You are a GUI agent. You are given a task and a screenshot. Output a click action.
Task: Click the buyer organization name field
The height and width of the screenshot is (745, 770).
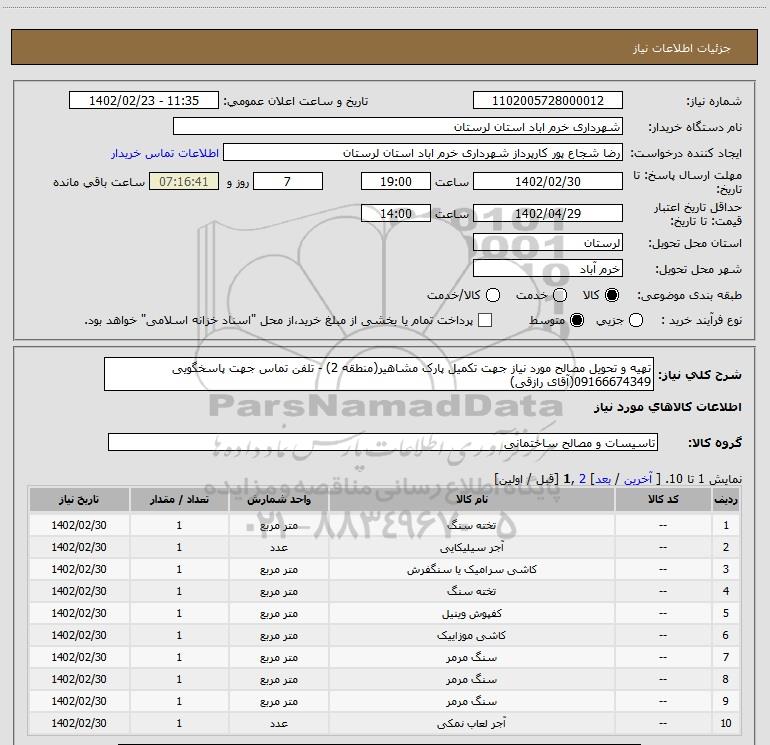[x=398, y=127]
